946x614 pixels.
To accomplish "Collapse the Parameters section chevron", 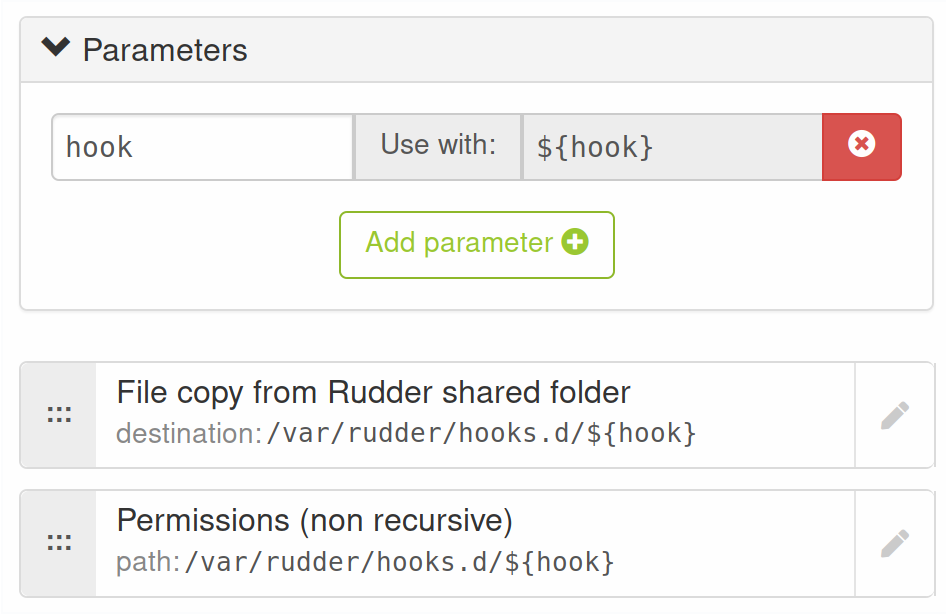I will pyautogui.click(x=56, y=48).
